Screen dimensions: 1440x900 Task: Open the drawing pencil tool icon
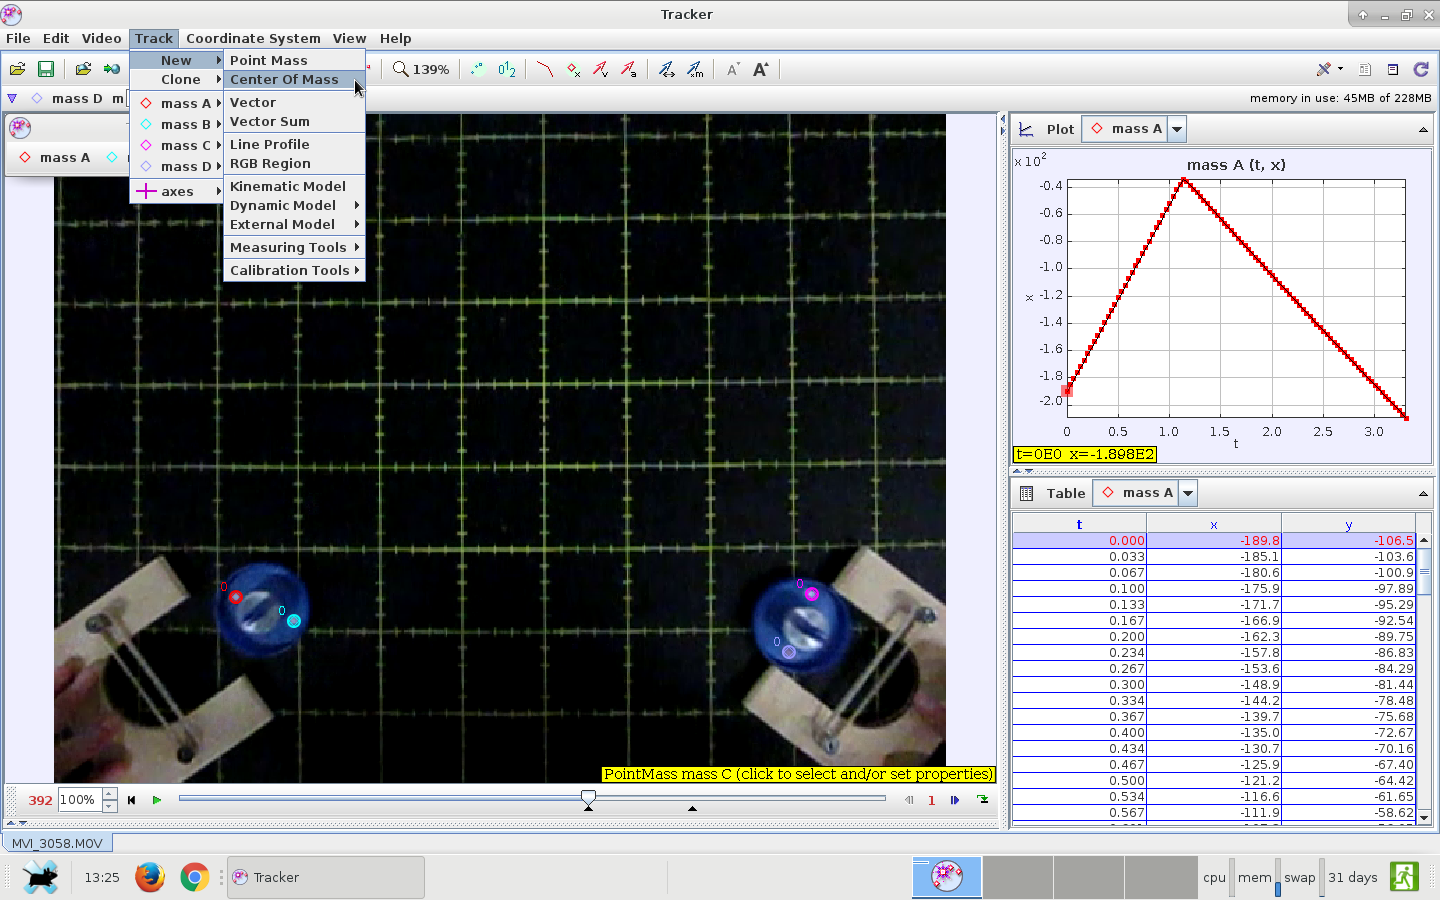coord(1325,69)
